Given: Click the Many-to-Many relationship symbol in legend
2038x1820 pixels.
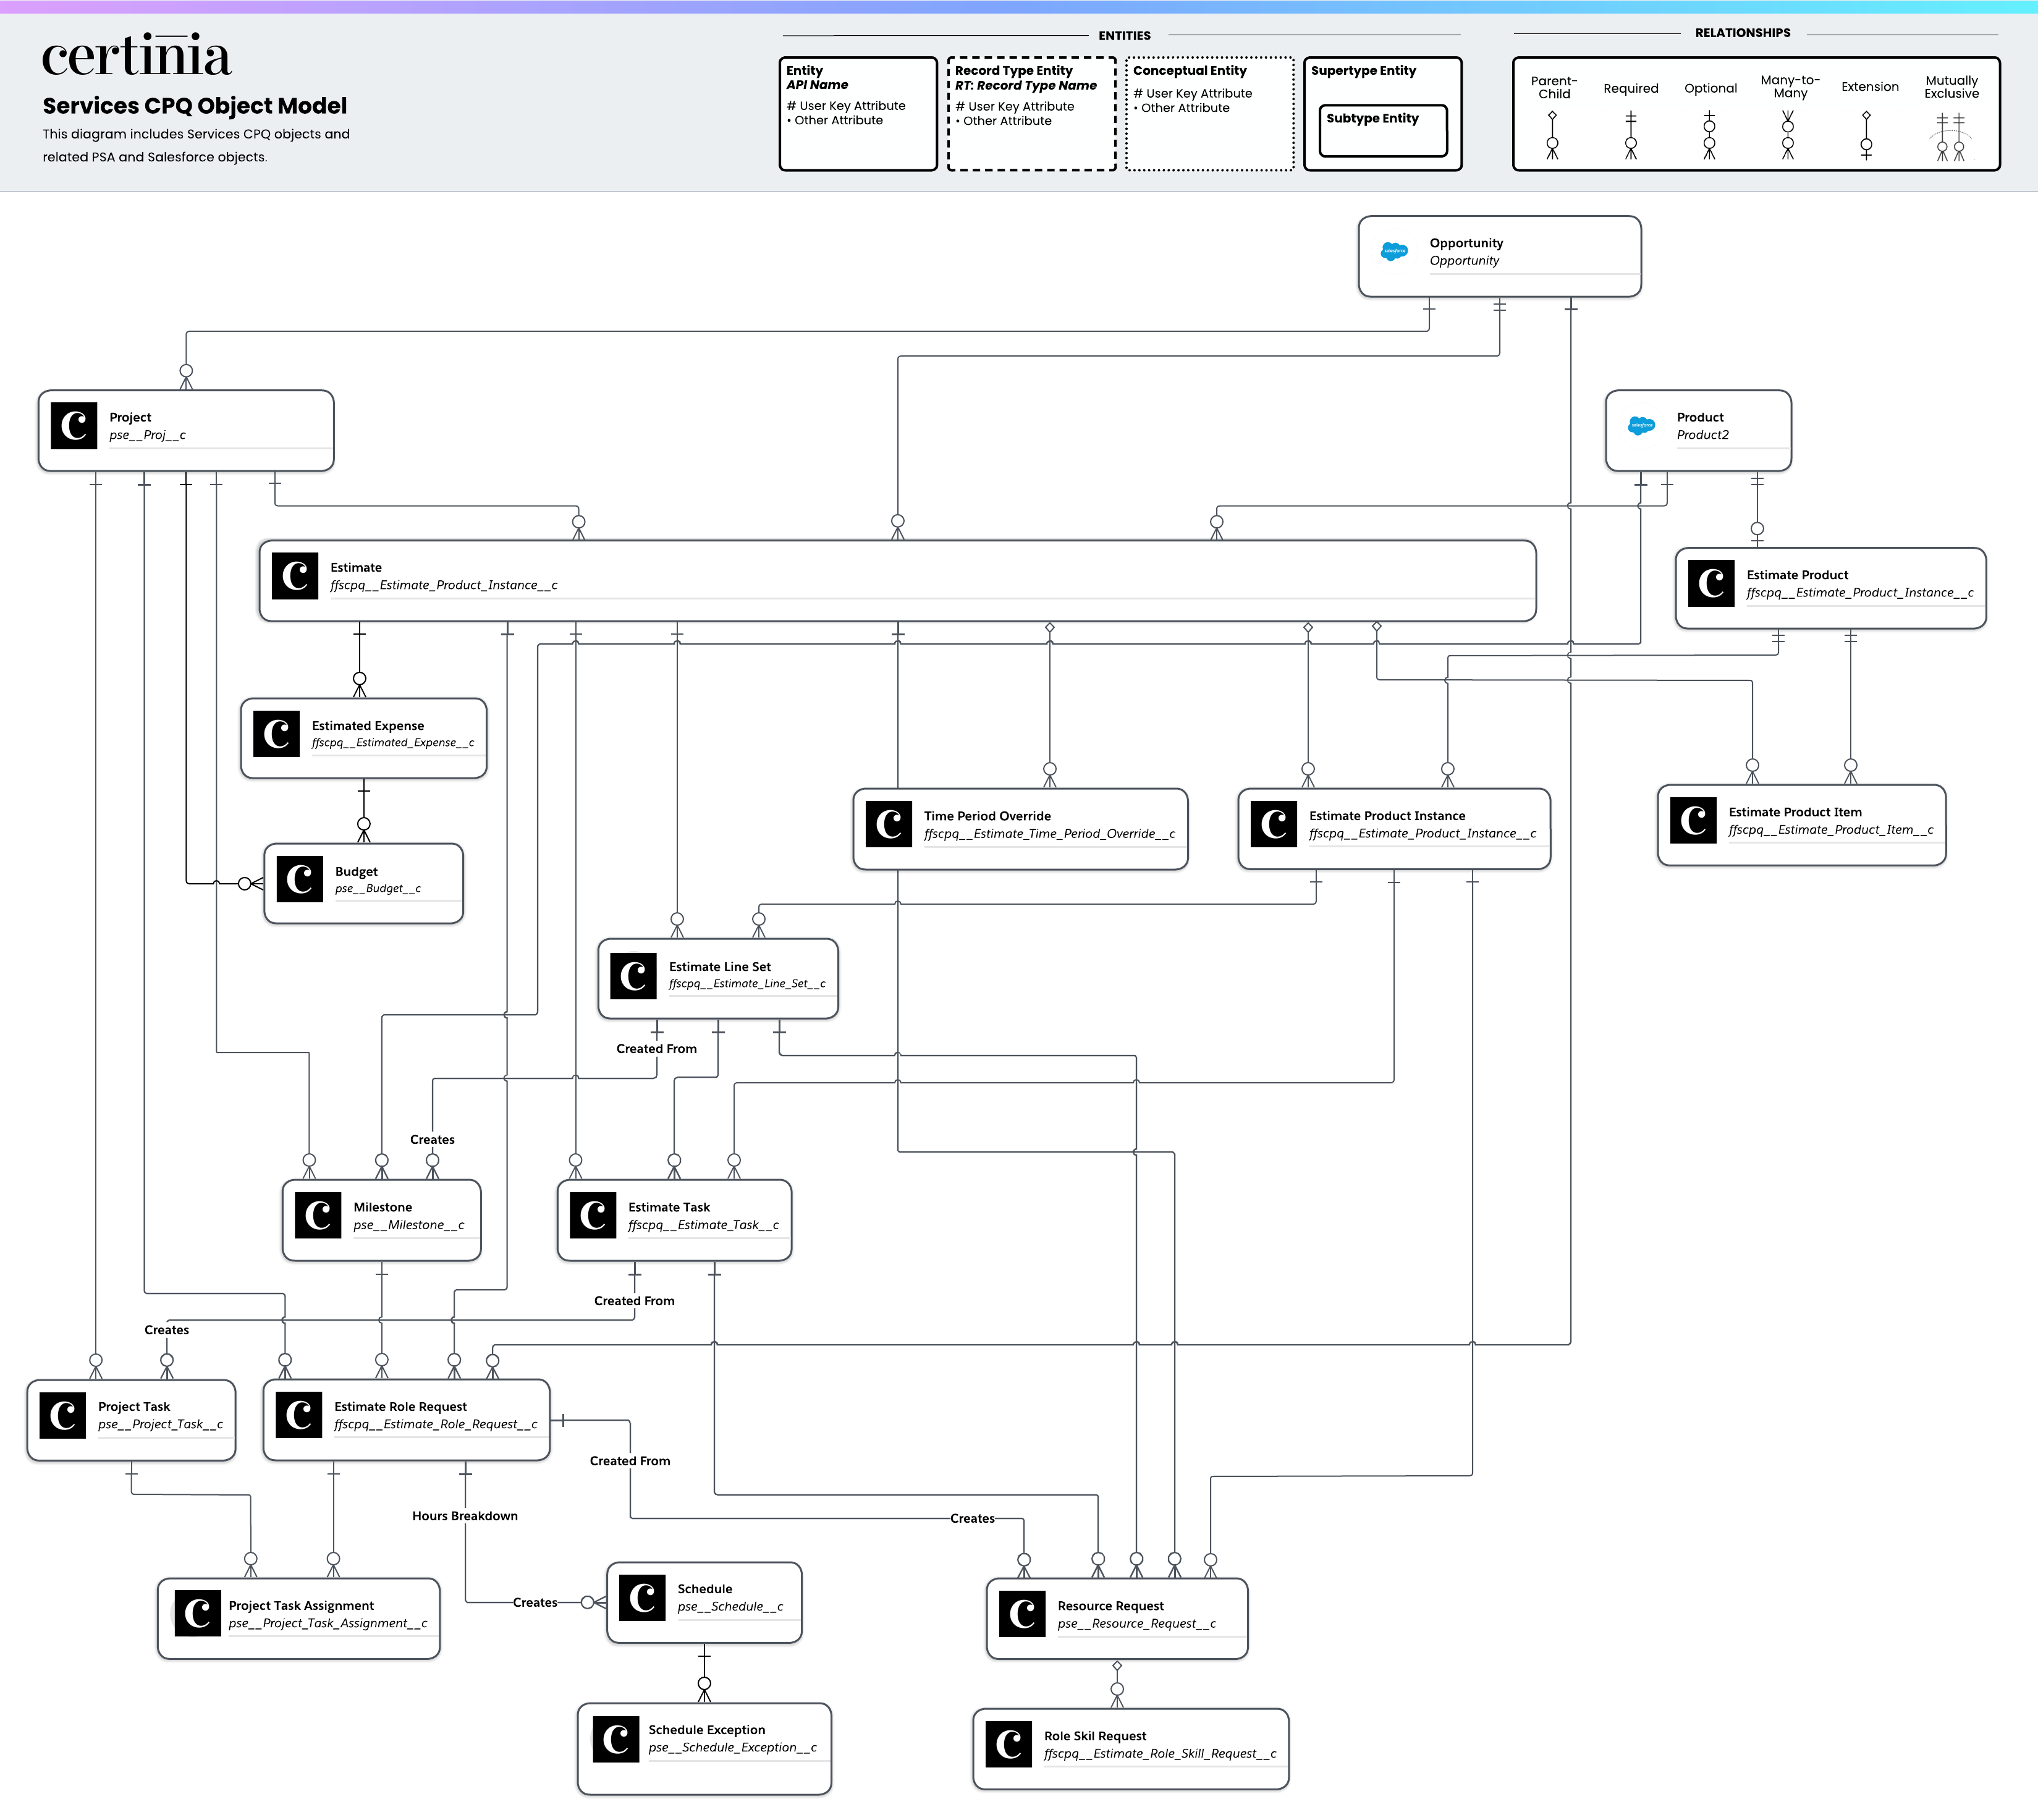Looking at the screenshot, I should [1788, 135].
